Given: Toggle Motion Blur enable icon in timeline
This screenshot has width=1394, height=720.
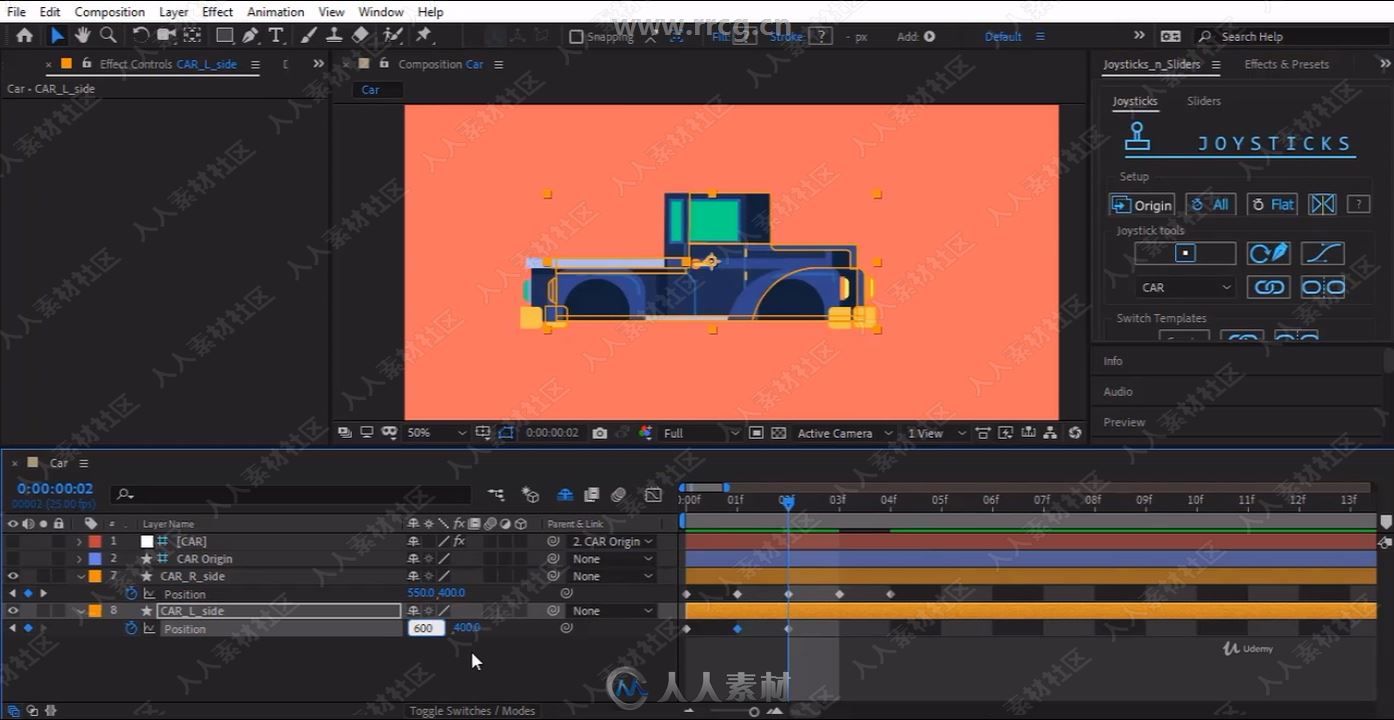Looking at the screenshot, I should click(x=618, y=495).
